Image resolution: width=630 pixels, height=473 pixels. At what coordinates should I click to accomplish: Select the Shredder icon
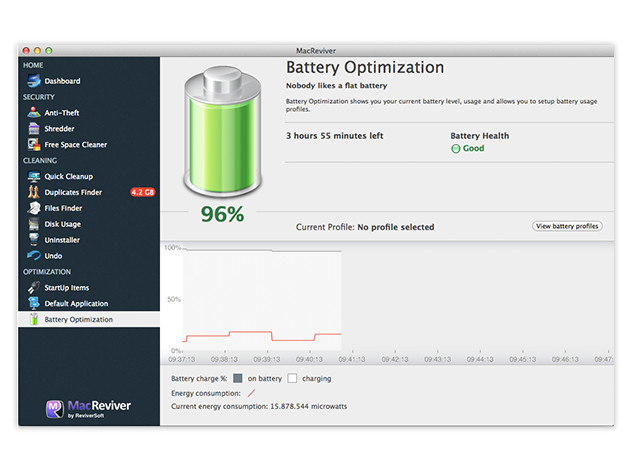(x=34, y=129)
